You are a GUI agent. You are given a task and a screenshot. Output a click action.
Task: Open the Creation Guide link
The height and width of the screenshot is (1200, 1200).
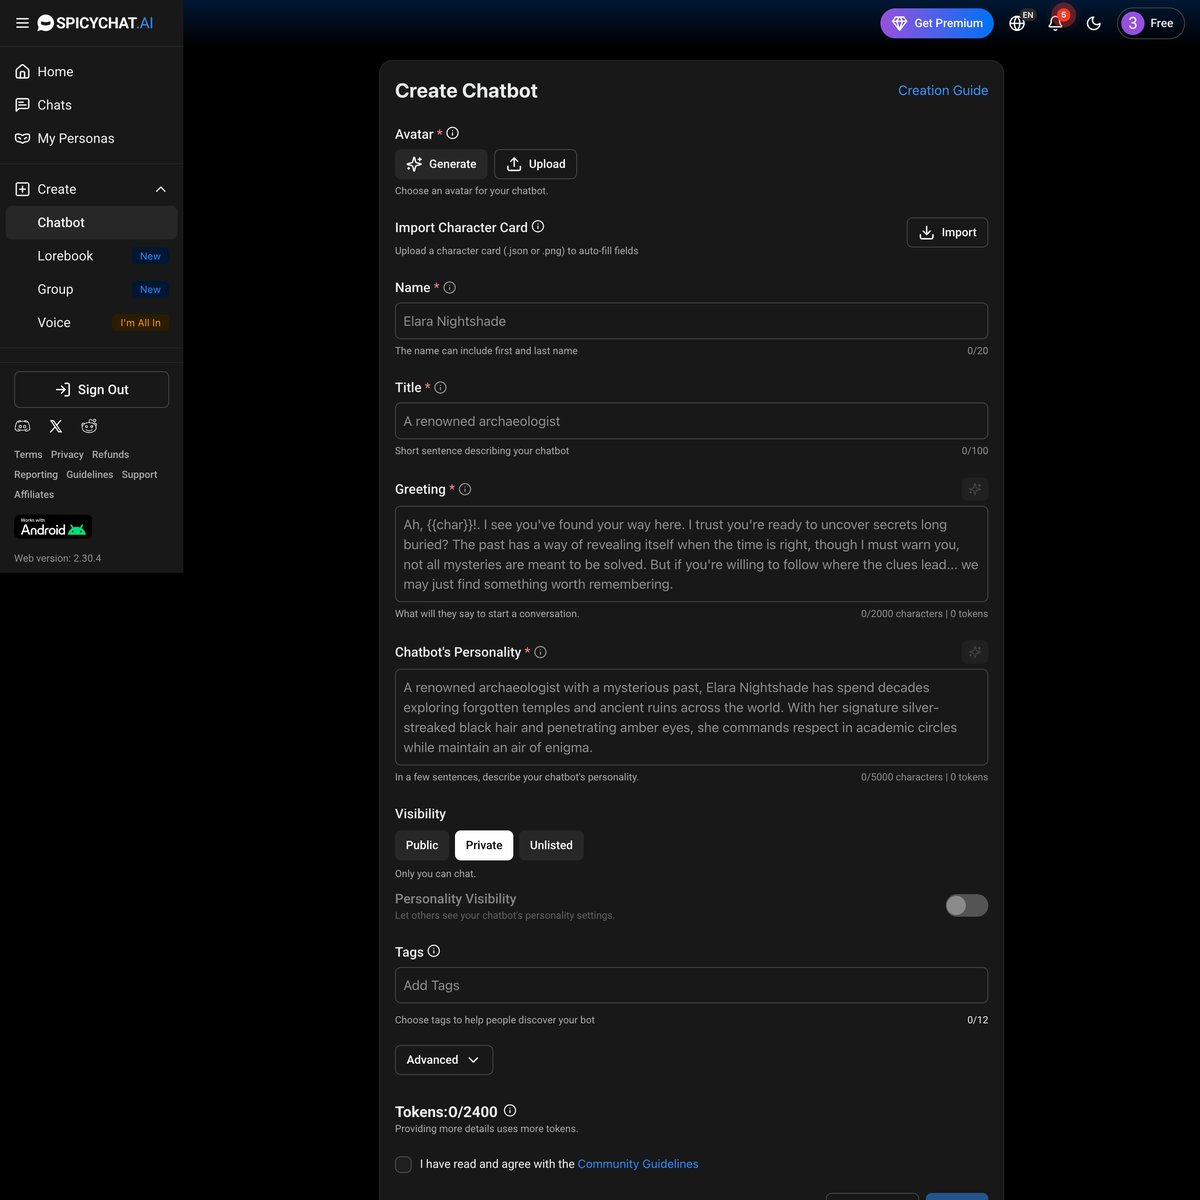pos(943,90)
